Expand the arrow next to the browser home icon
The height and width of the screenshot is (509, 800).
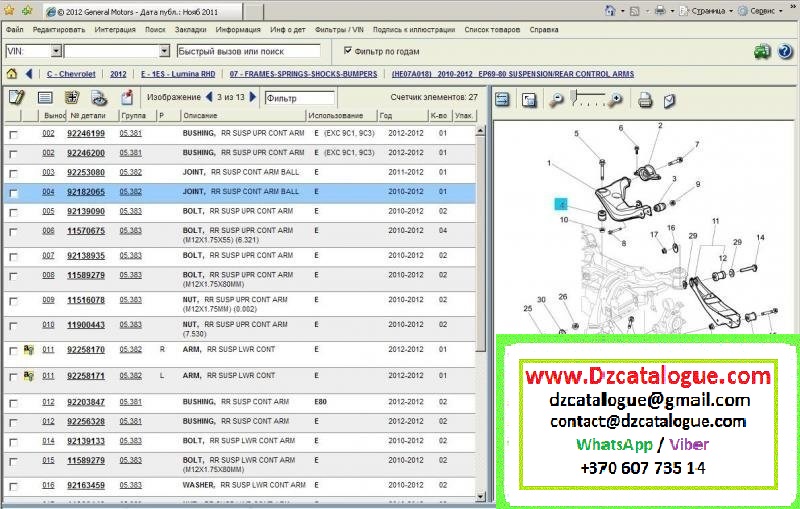pos(622,11)
